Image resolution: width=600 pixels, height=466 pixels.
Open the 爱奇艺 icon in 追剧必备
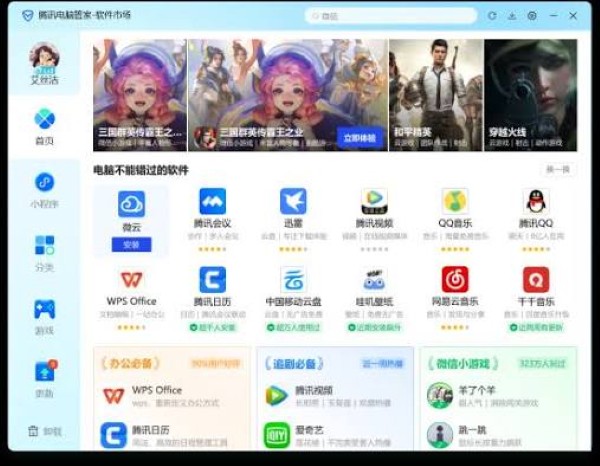pyautogui.click(x=277, y=435)
